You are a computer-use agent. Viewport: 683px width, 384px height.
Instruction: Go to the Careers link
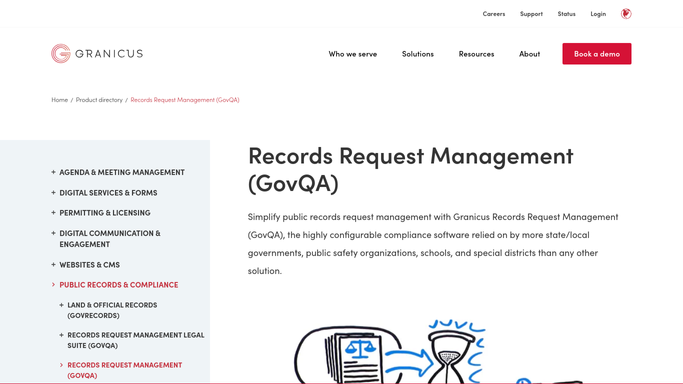(494, 14)
